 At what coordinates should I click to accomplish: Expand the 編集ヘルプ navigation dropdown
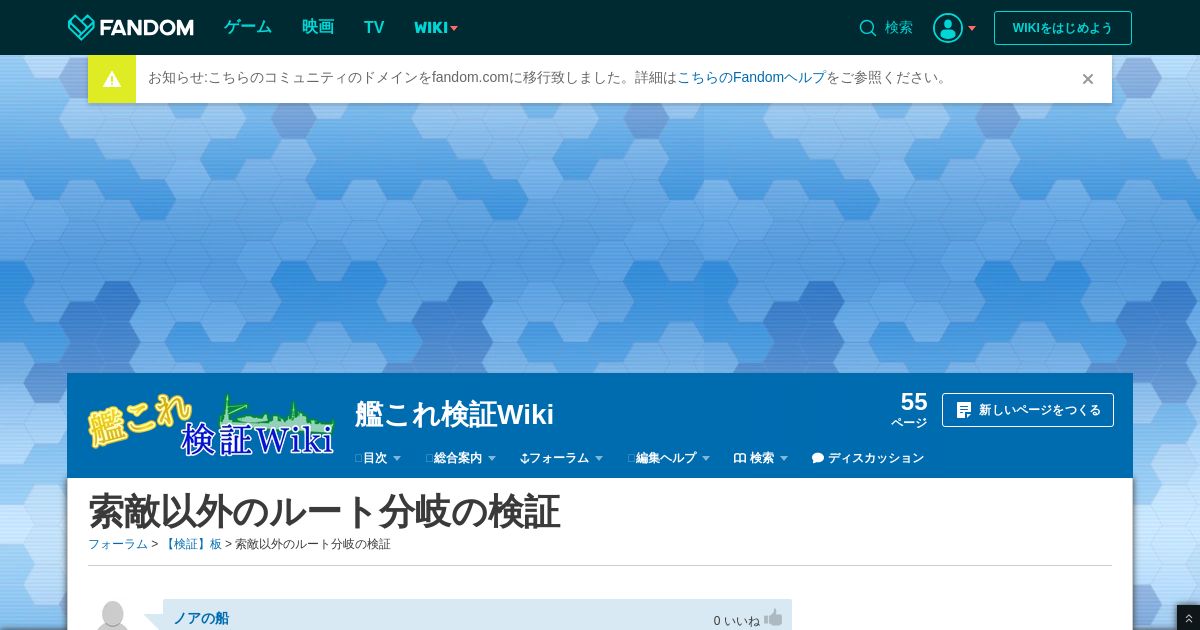pyautogui.click(x=669, y=458)
